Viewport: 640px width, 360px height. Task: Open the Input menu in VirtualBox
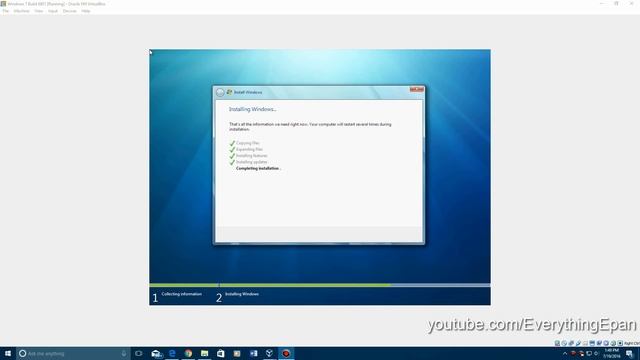point(53,11)
